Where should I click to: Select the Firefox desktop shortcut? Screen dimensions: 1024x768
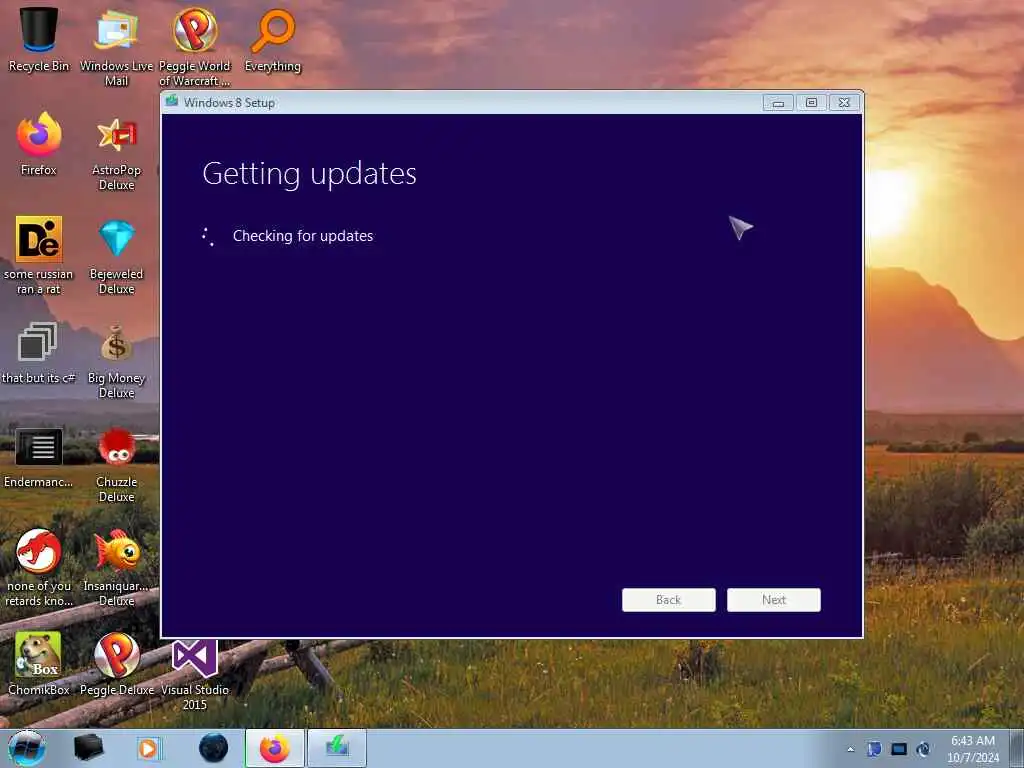tap(39, 144)
